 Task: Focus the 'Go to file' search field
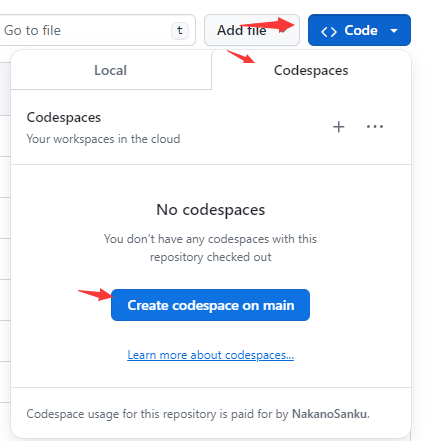point(97,30)
